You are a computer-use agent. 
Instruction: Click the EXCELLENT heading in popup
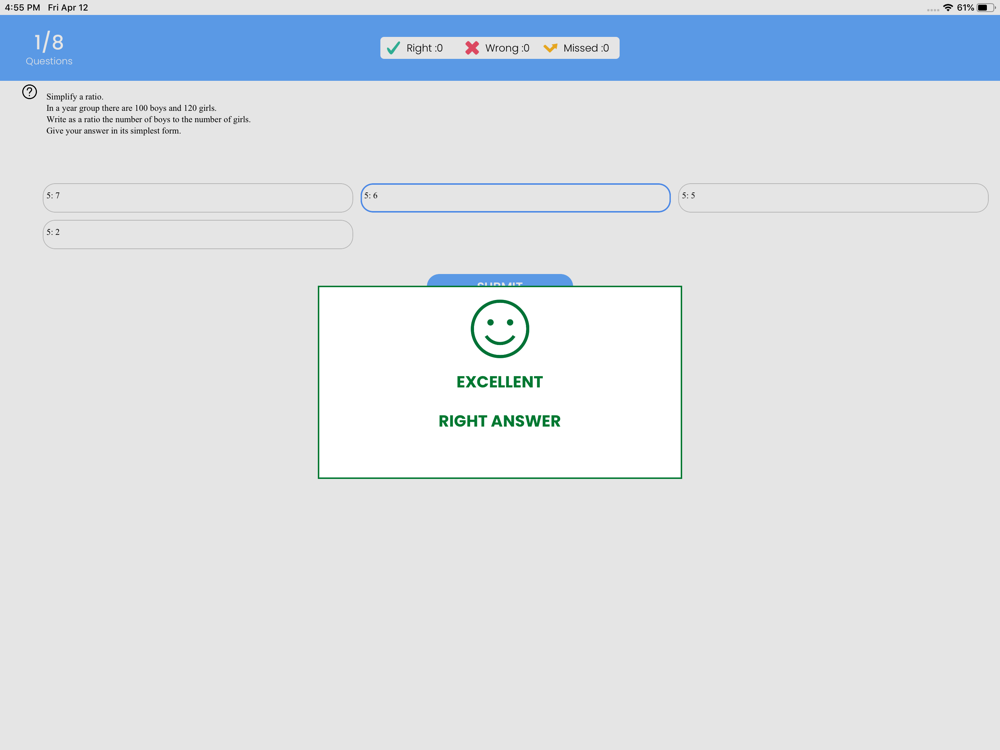[499, 382]
